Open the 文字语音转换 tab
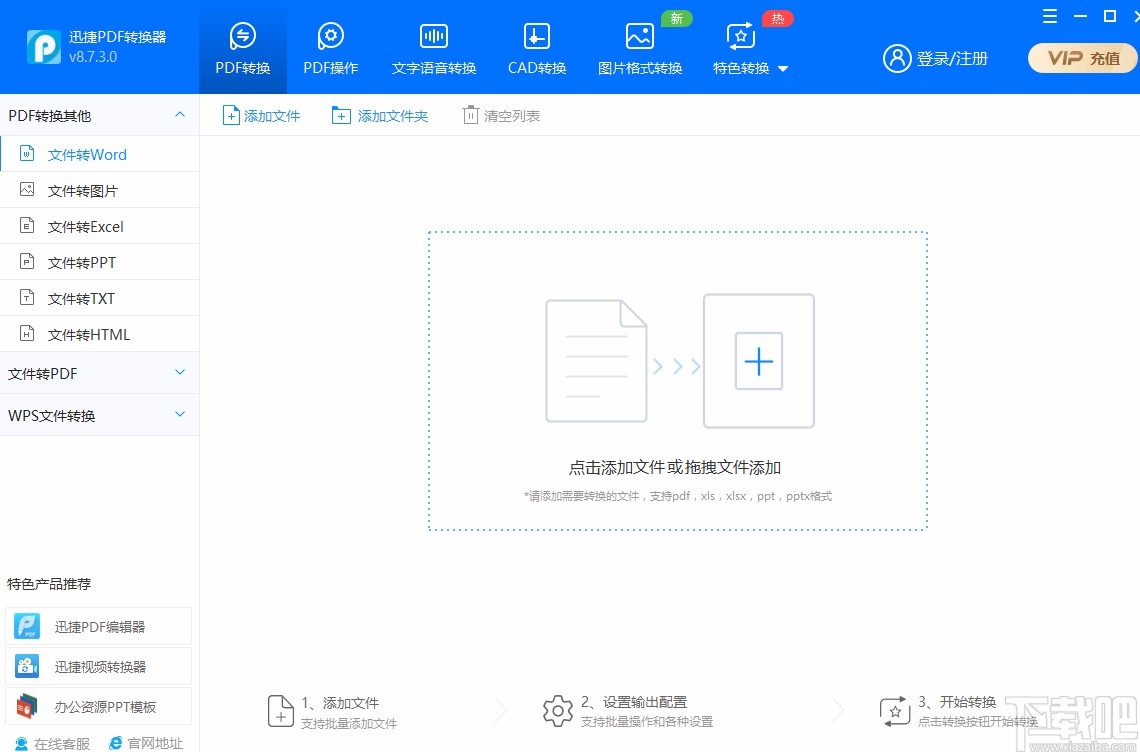 tap(434, 48)
